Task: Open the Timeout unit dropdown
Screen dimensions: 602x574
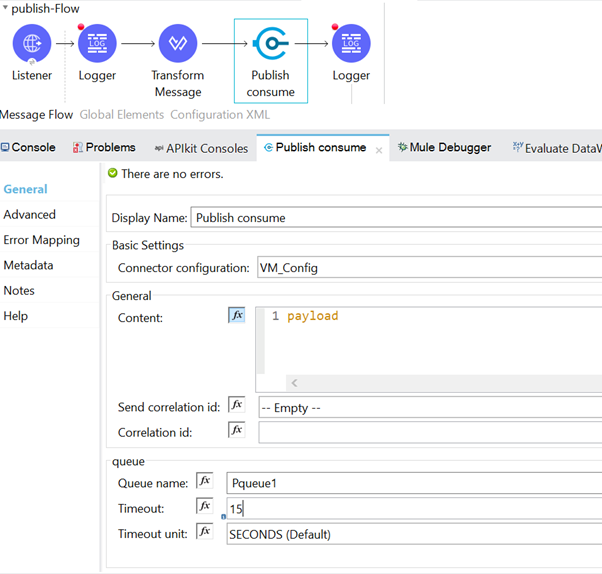Action: [412, 534]
